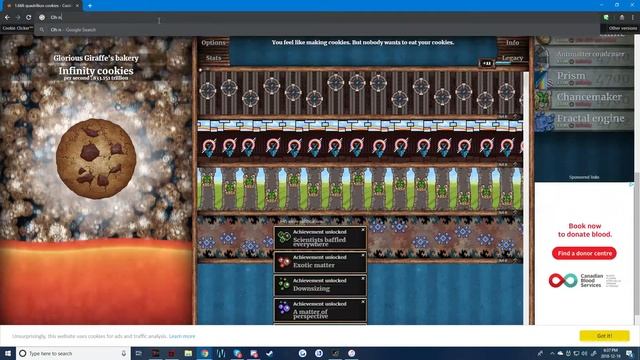
Task: Click the Cortana microphone icon
Action: click(x=124, y=353)
